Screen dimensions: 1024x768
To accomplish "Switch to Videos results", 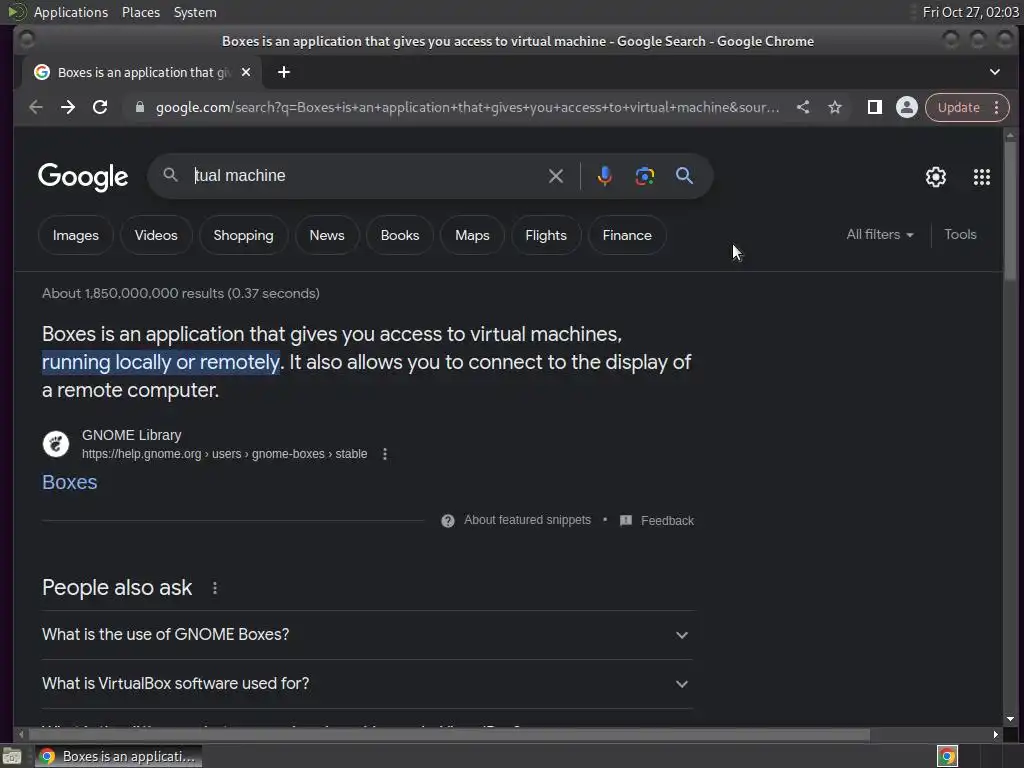I will (156, 235).
